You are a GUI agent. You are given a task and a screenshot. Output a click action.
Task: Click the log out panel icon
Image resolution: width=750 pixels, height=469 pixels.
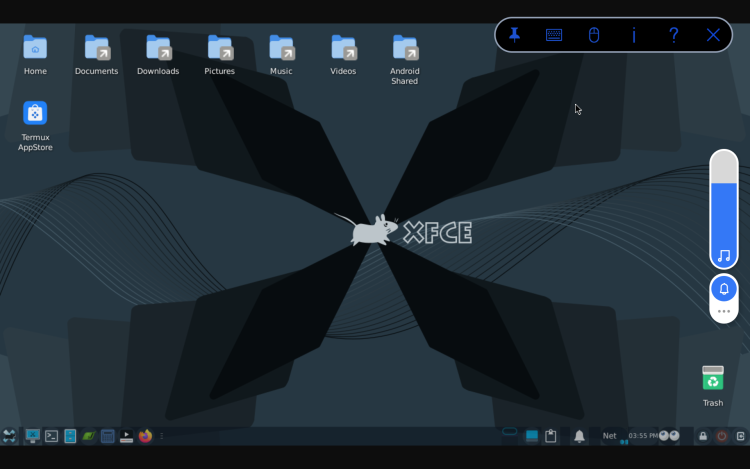(x=740, y=436)
